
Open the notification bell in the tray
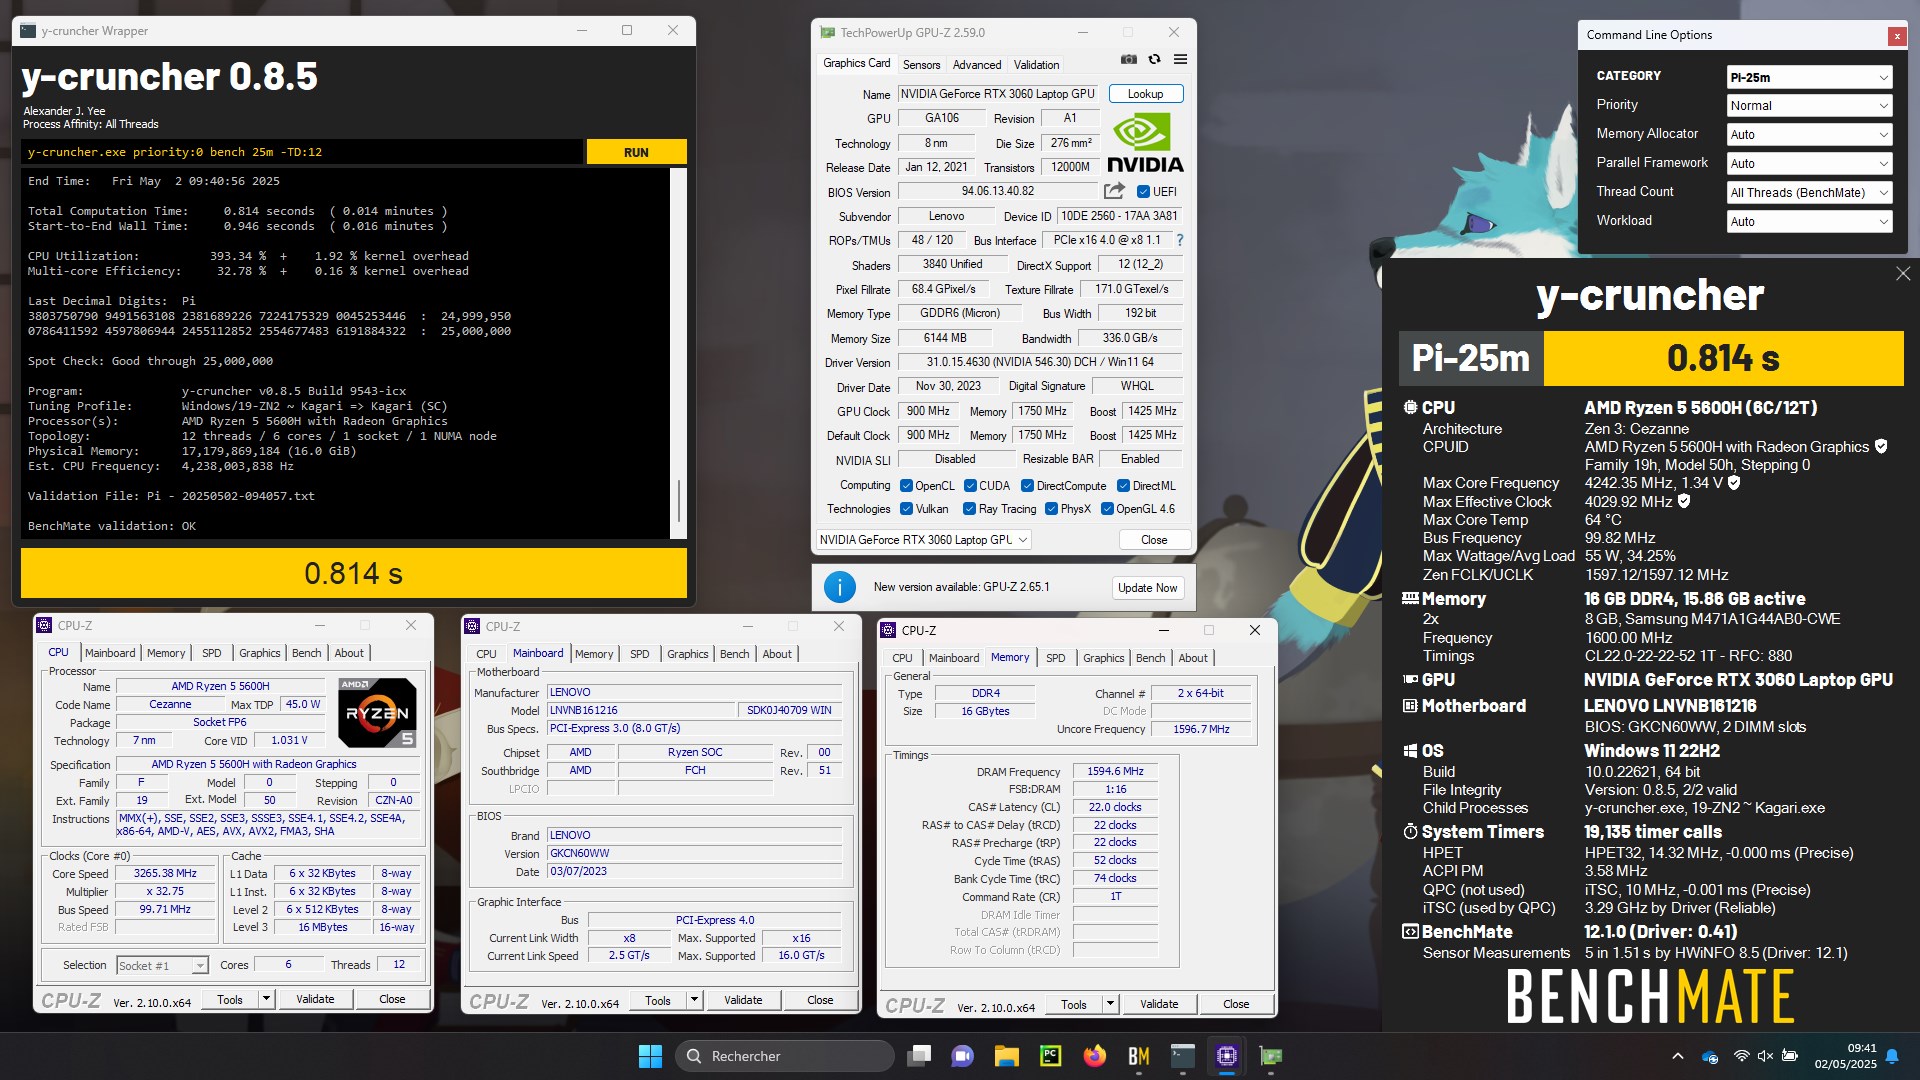[1892, 1056]
